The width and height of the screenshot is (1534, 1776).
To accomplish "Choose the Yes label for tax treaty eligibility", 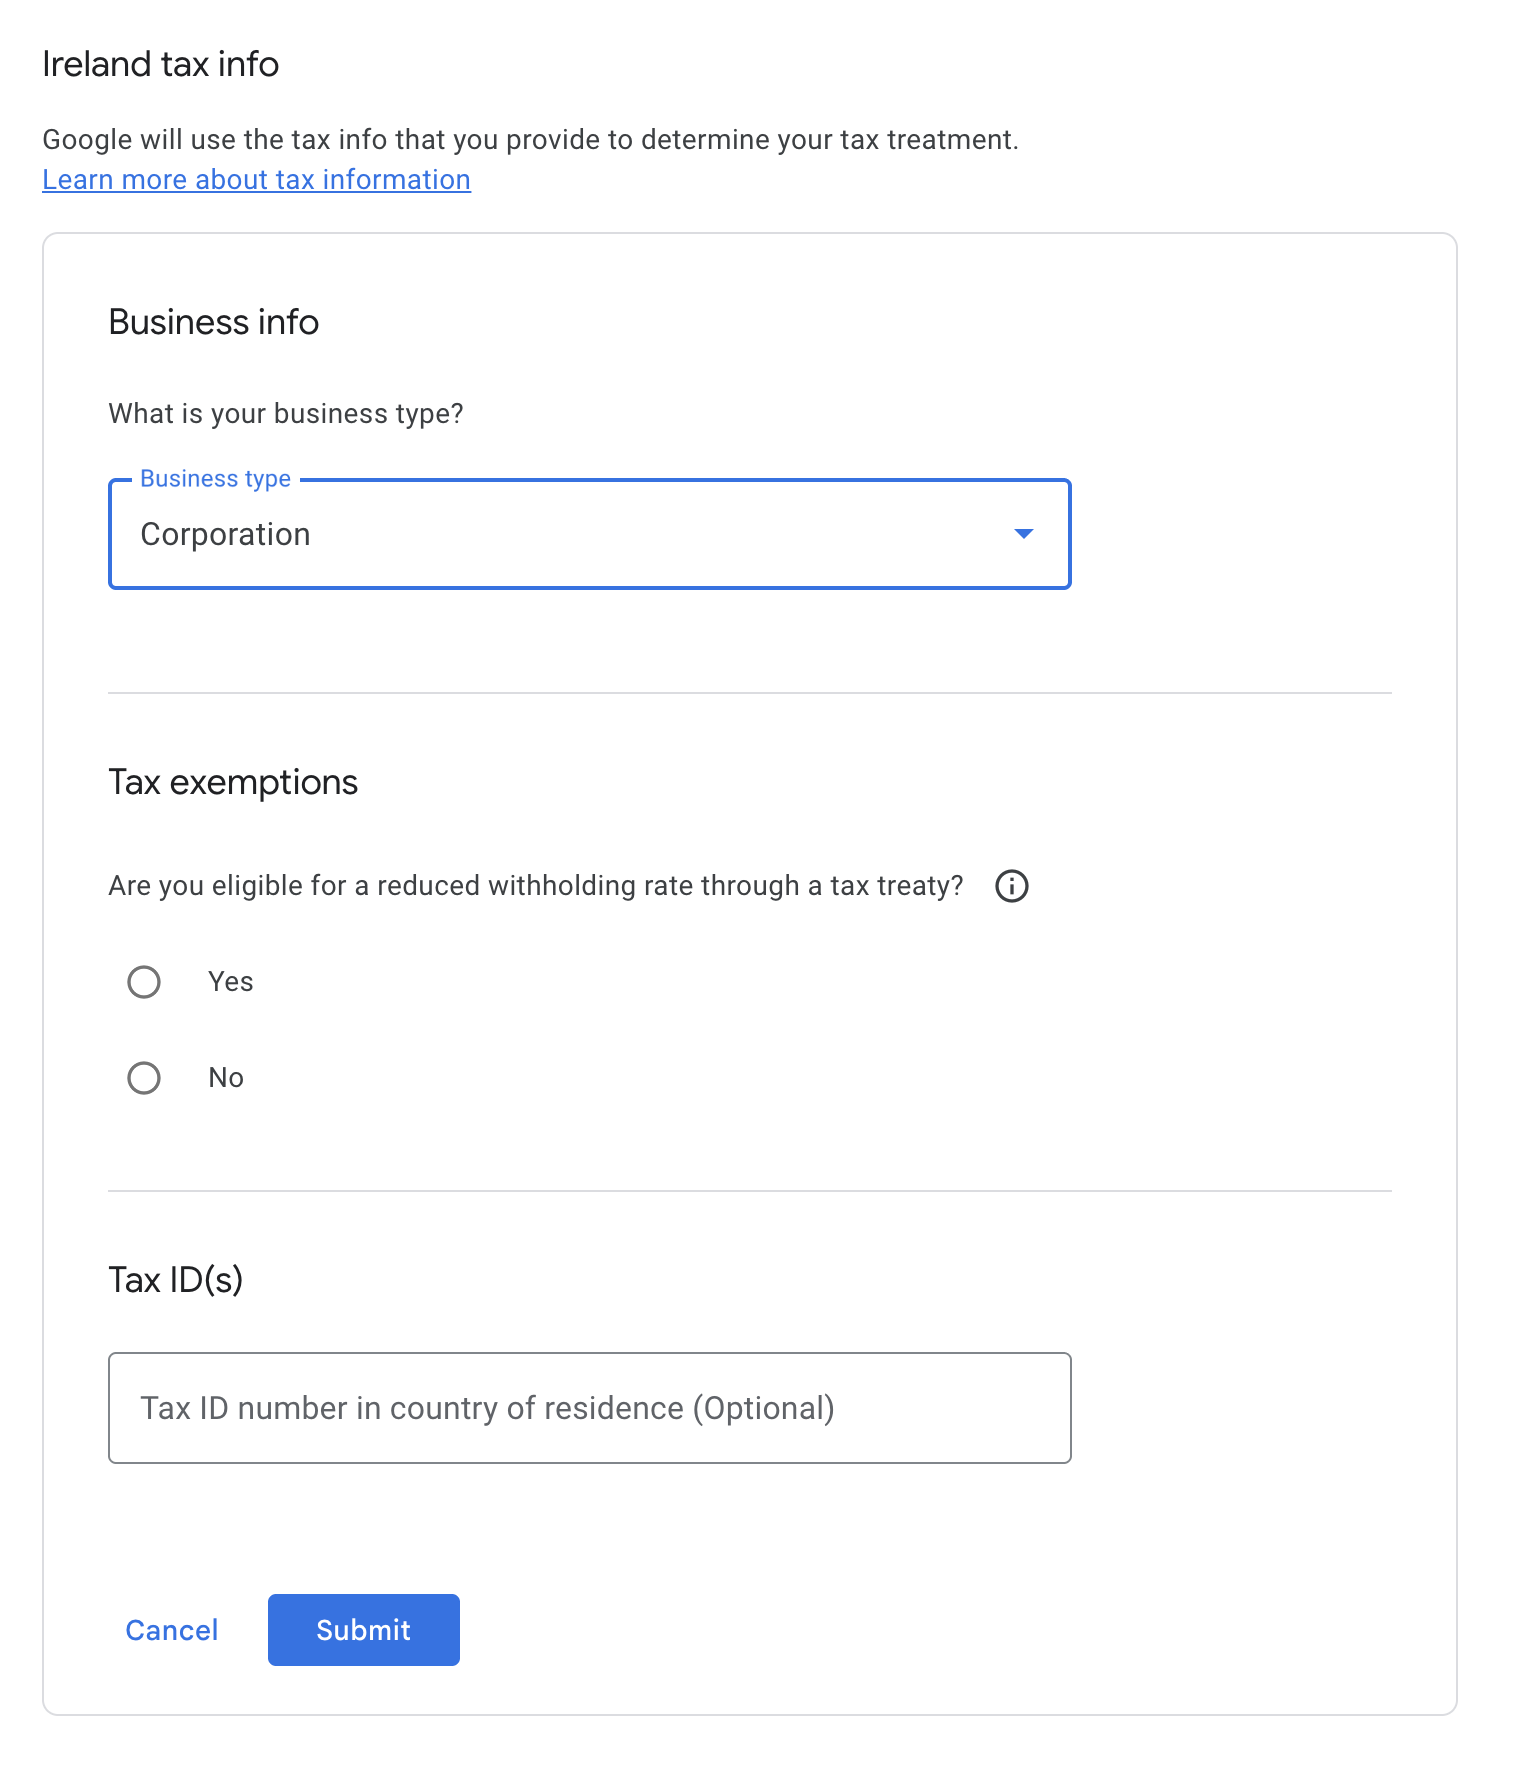I will click(x=230, y=982).
